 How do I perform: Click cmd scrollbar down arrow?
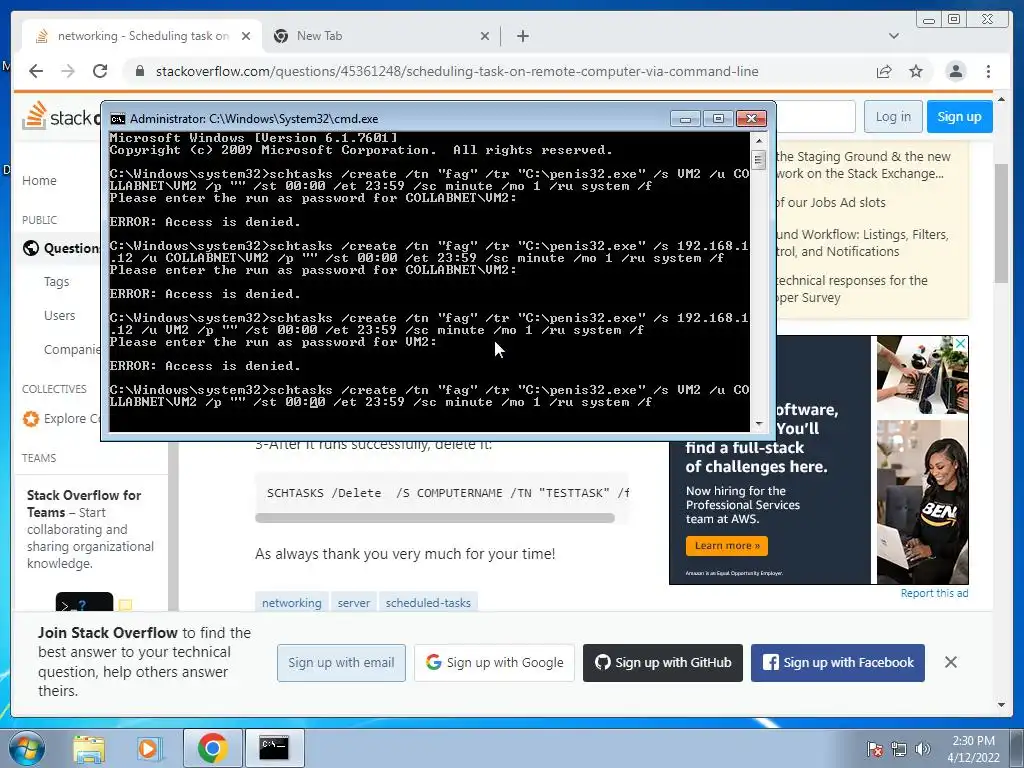pos(758,424)
